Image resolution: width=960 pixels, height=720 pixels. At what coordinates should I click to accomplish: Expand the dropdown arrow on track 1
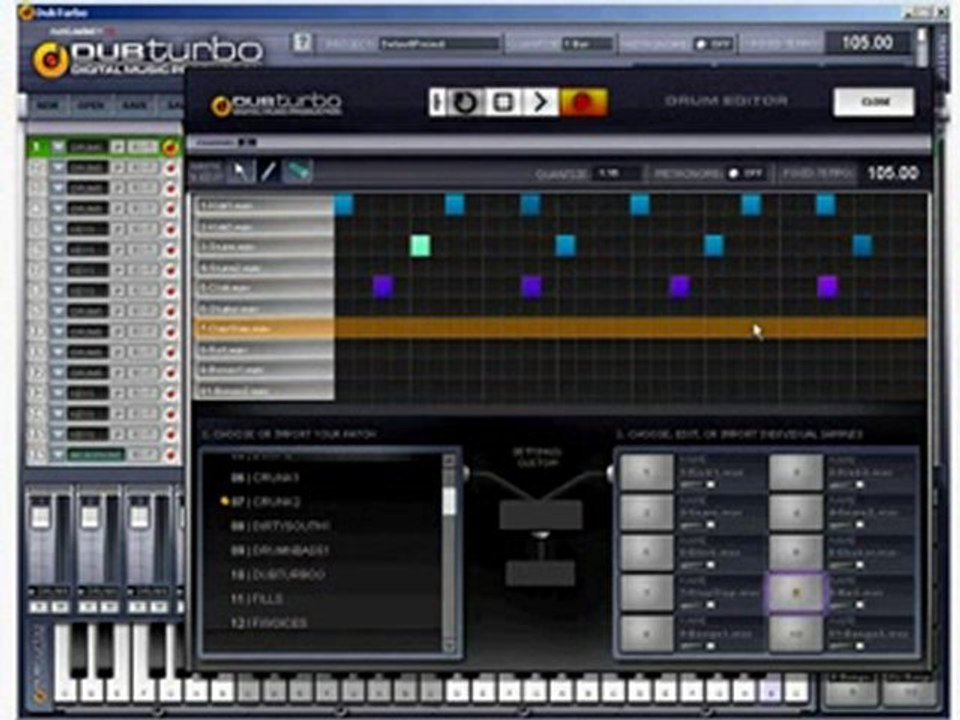point(58,148)
